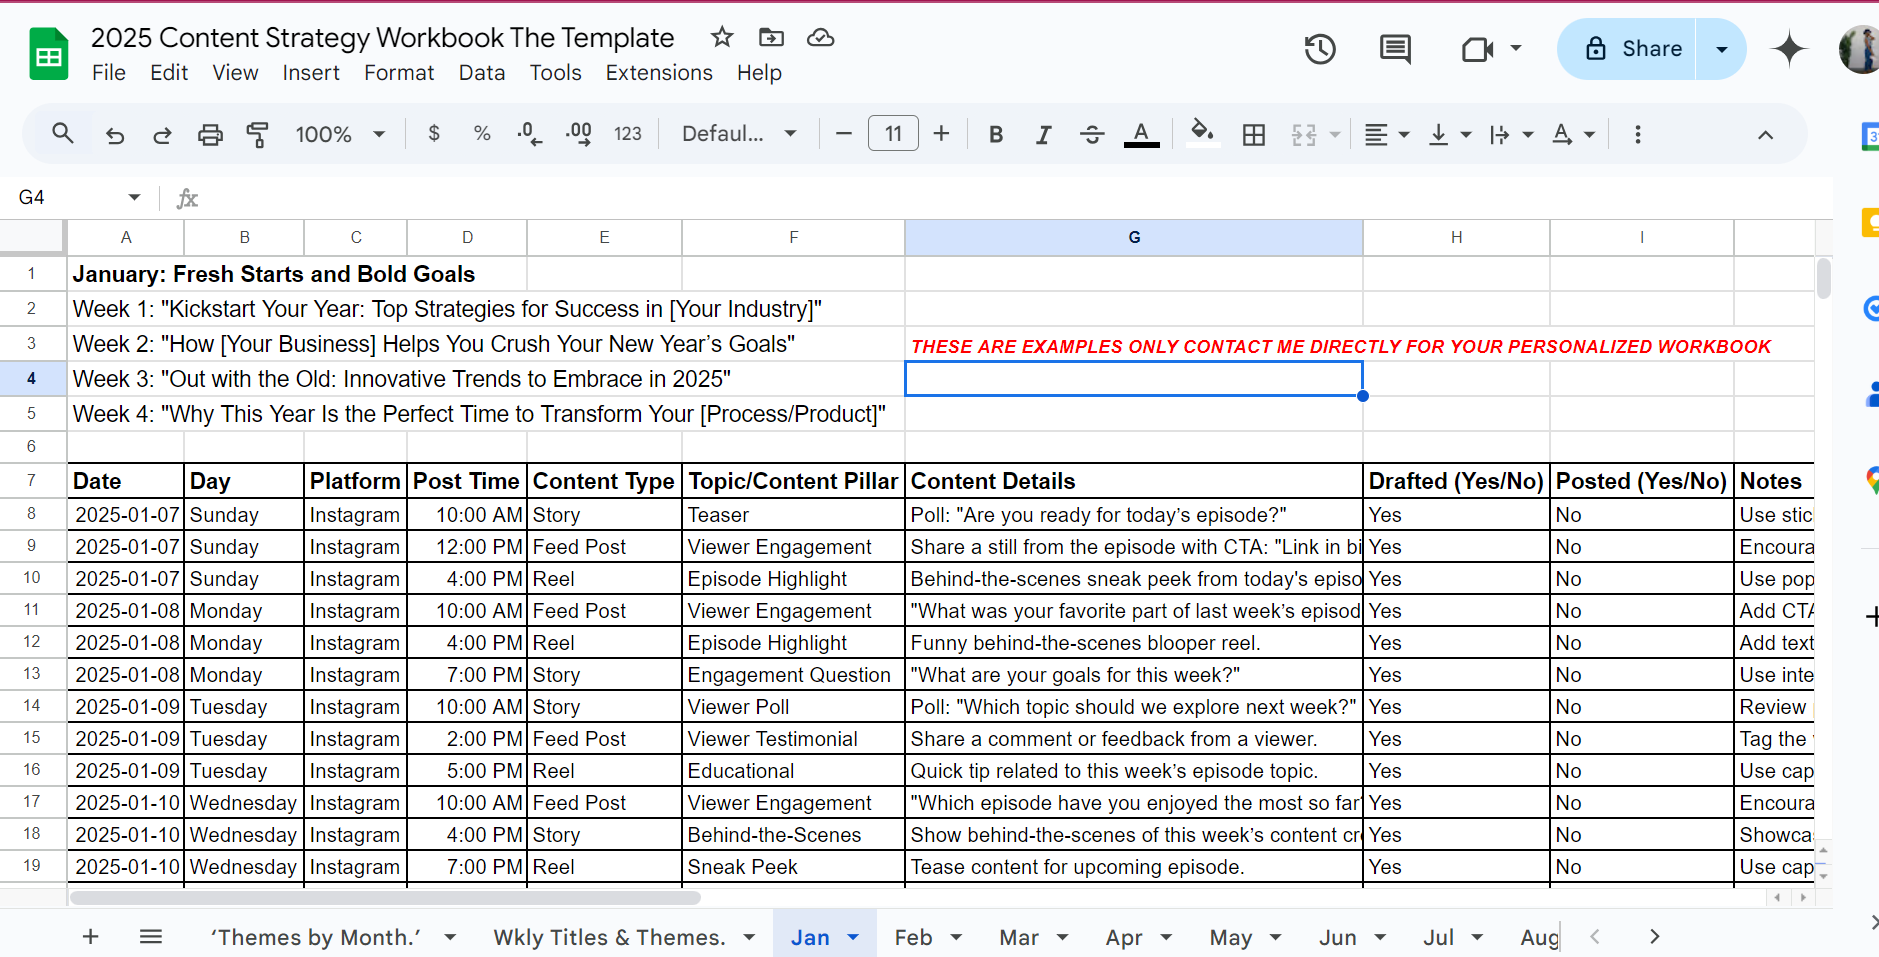
Task: Open version history via the clock icon
Action: [1319, 48]
